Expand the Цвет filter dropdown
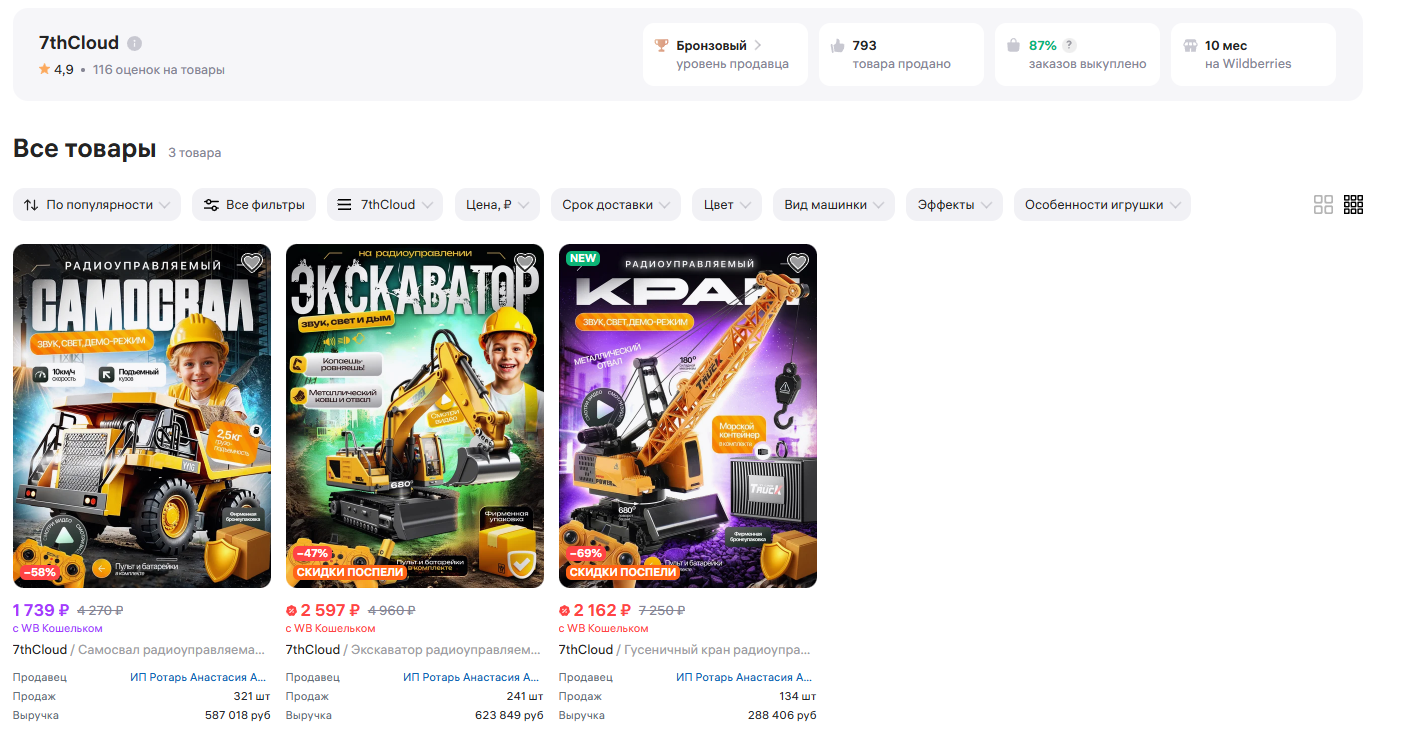This screenshot has height=740, width=1420. pyautogui.click(x=727, y=205)
